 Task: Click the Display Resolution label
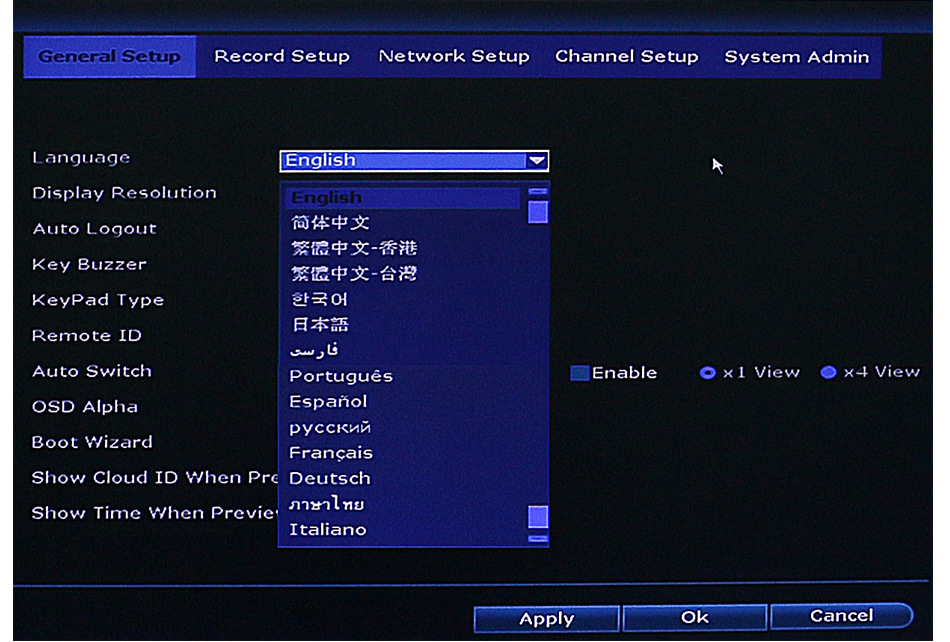coord(124,193)
